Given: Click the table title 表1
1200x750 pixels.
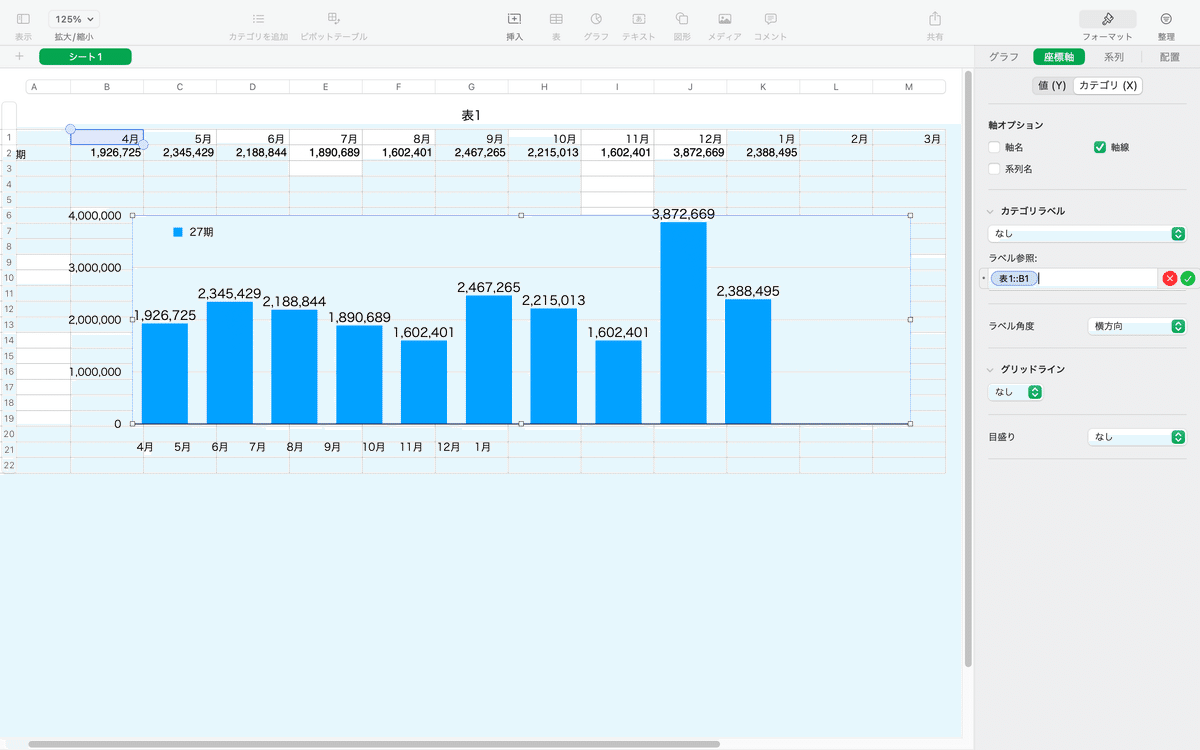Looking at the screenshot, I should pyautogui.click(x=472, y=116).
